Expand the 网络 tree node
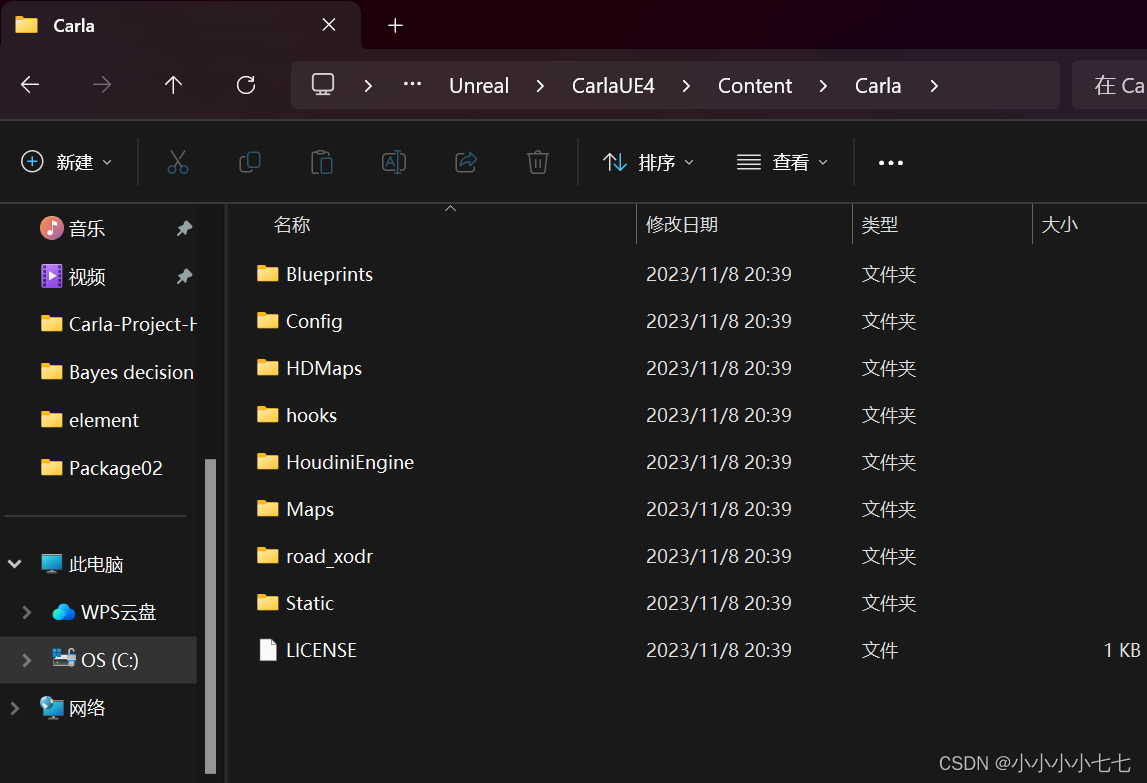This screenshot has width=1147, height=783. pyautogui.click(x=15, y=708)
